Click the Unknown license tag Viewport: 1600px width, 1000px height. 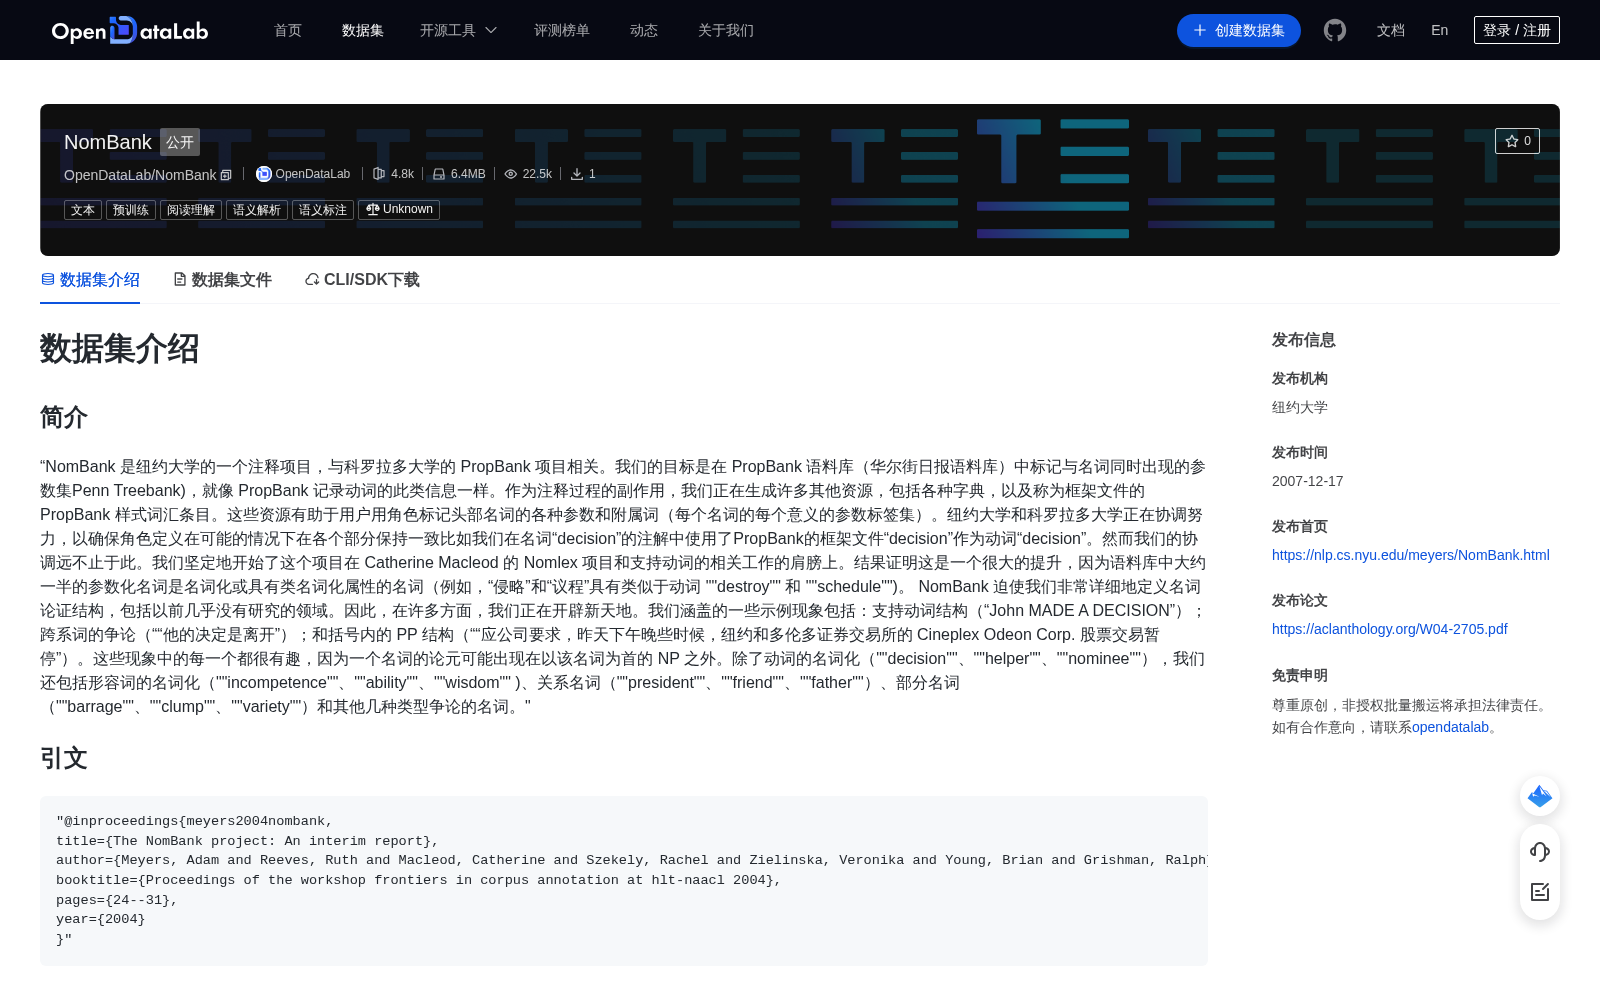click(x=399, y=210)
